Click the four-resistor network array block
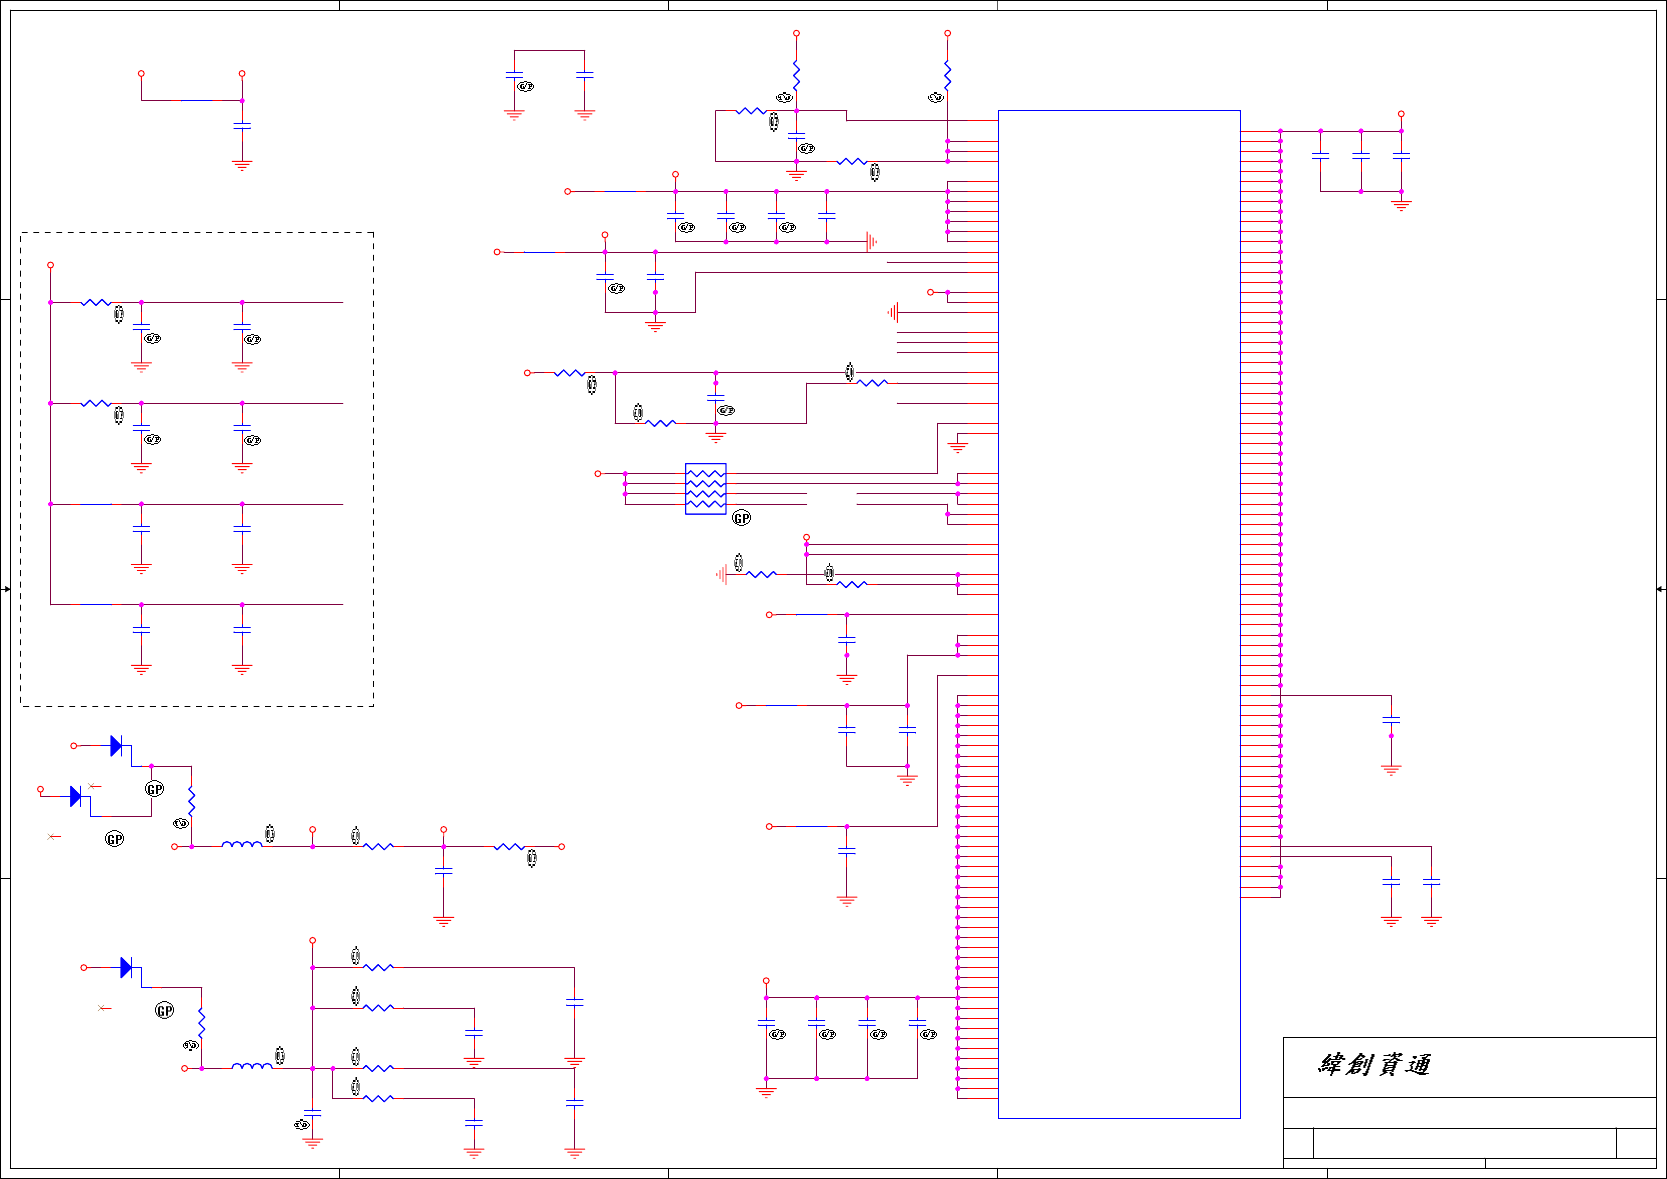Viewport: 1667px width, 1179px height. pos(706,489)
